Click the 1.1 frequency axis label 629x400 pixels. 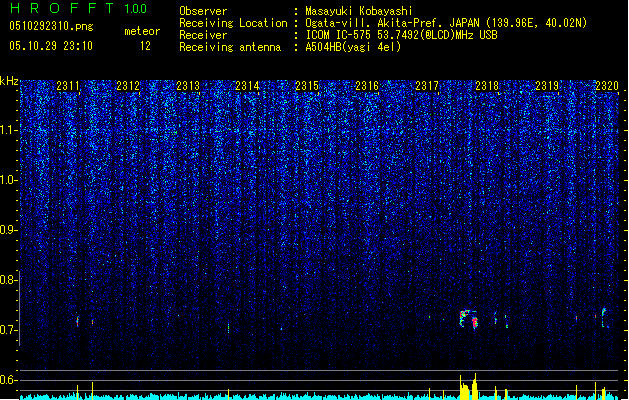point(8,130)
